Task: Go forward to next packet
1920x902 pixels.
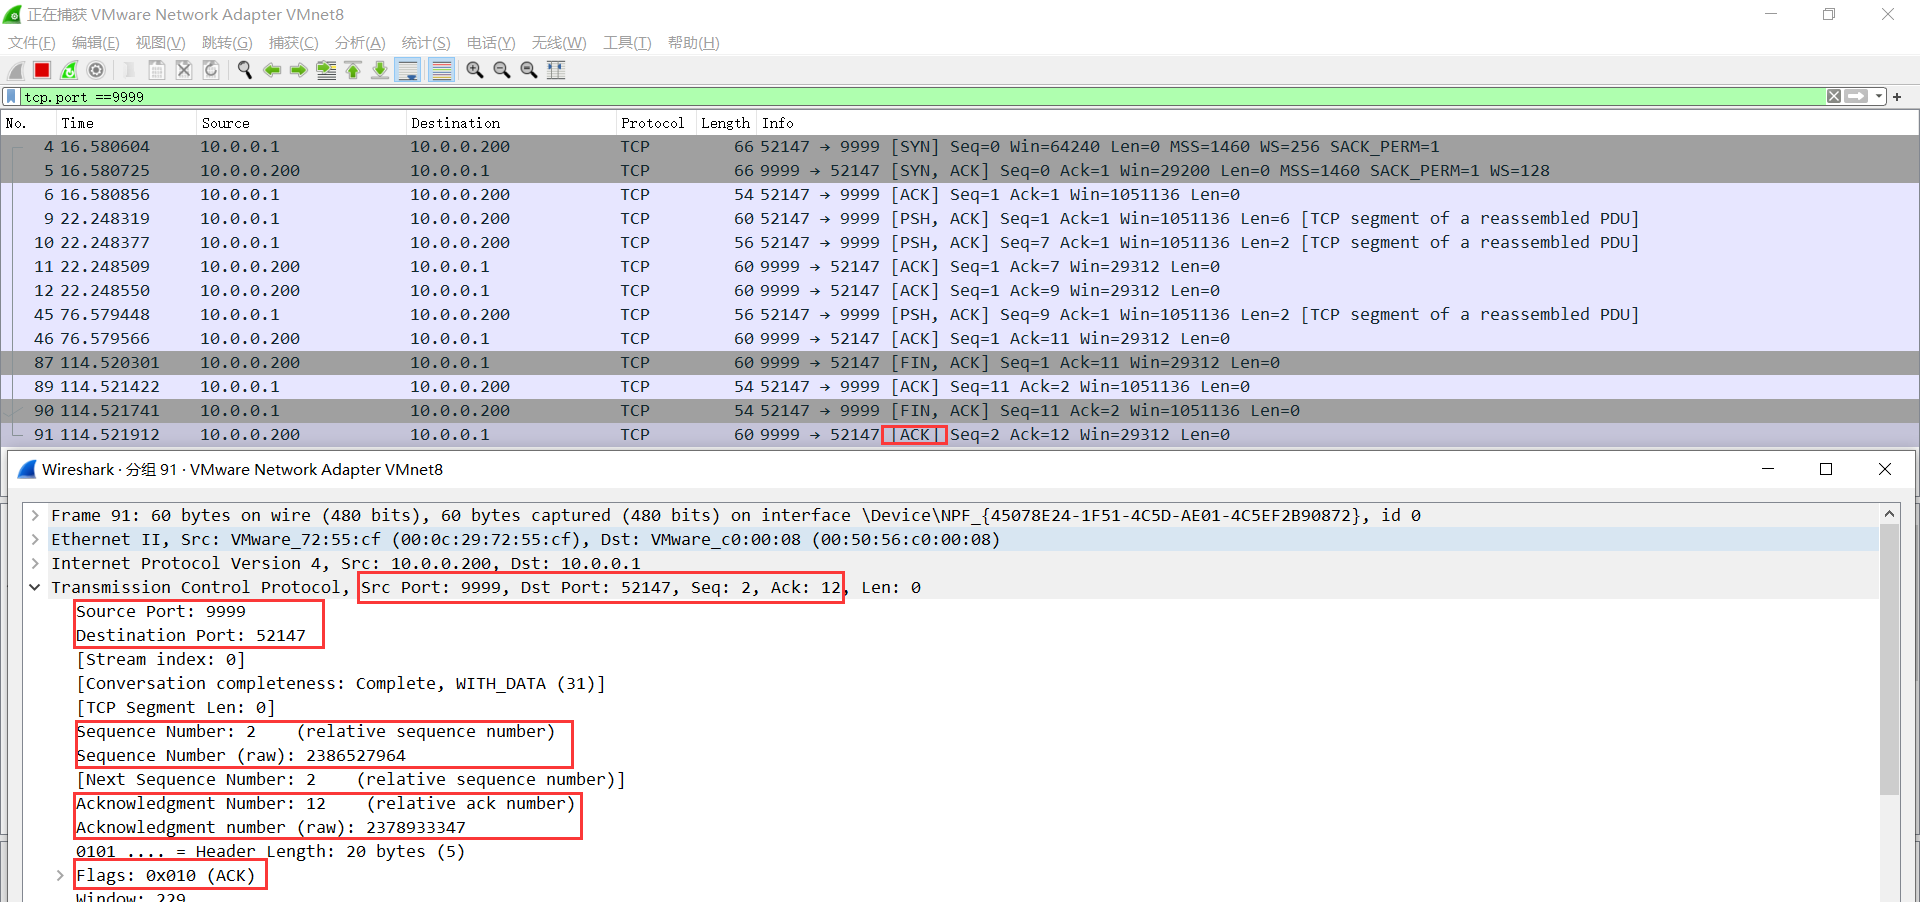Action: pyautogui.click(x=299, y=70)
